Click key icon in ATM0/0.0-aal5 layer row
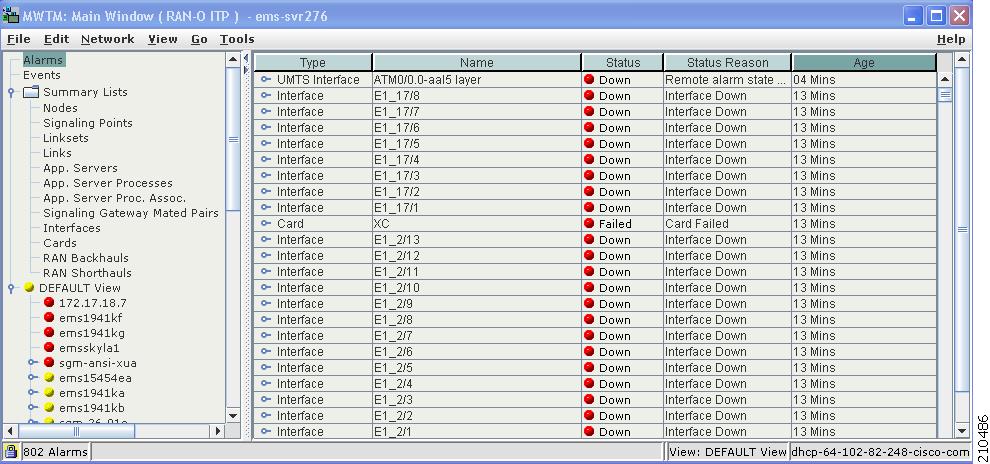 [x=266, y=80]
